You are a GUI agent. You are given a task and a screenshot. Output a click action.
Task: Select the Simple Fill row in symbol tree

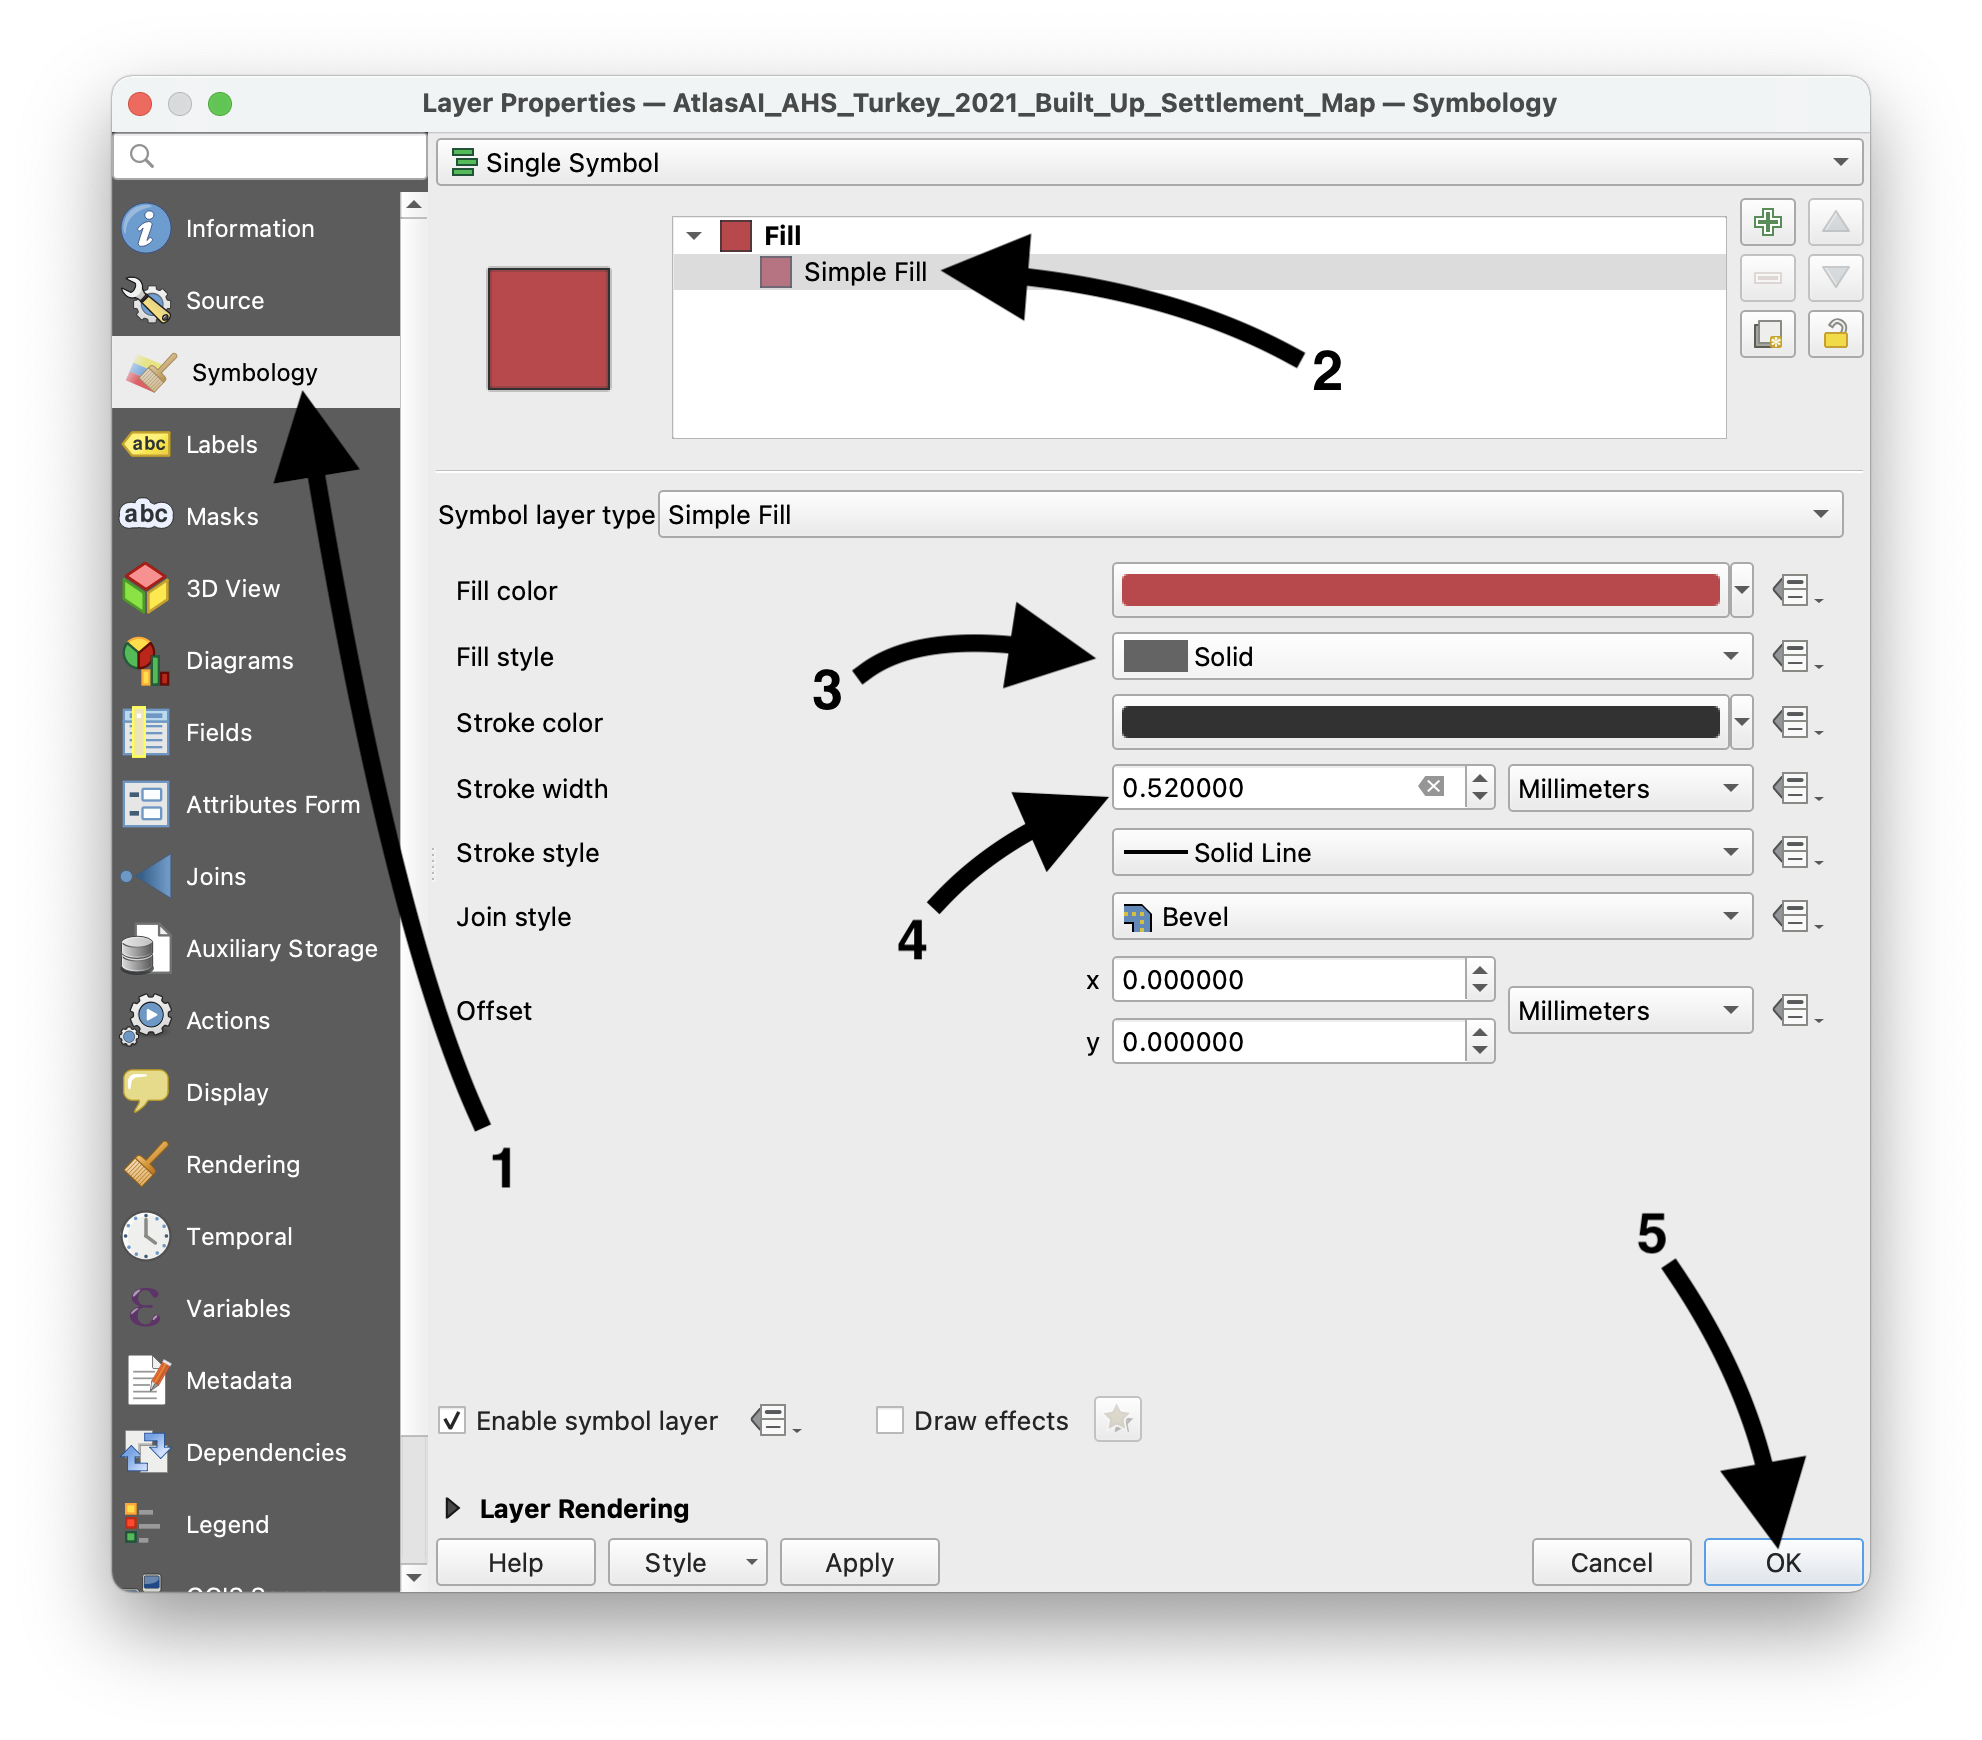(1199, 272)
